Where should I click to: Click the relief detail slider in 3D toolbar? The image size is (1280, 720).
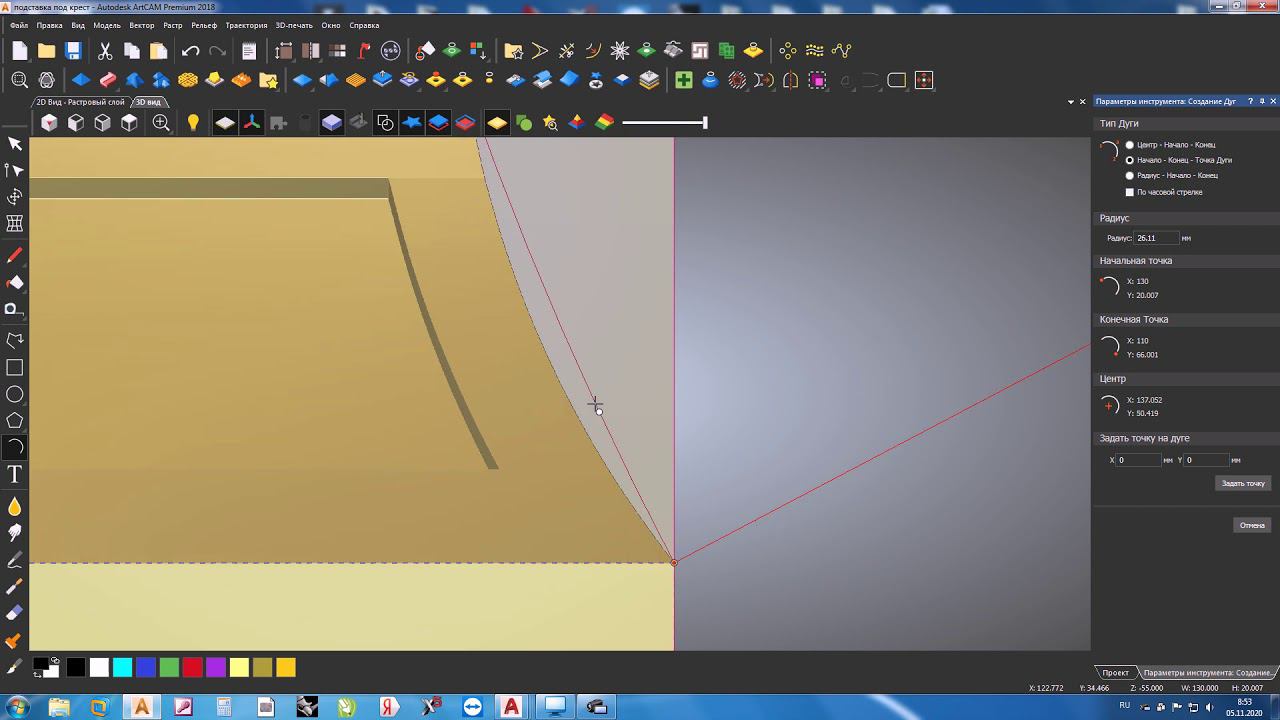tap(664, 123)
